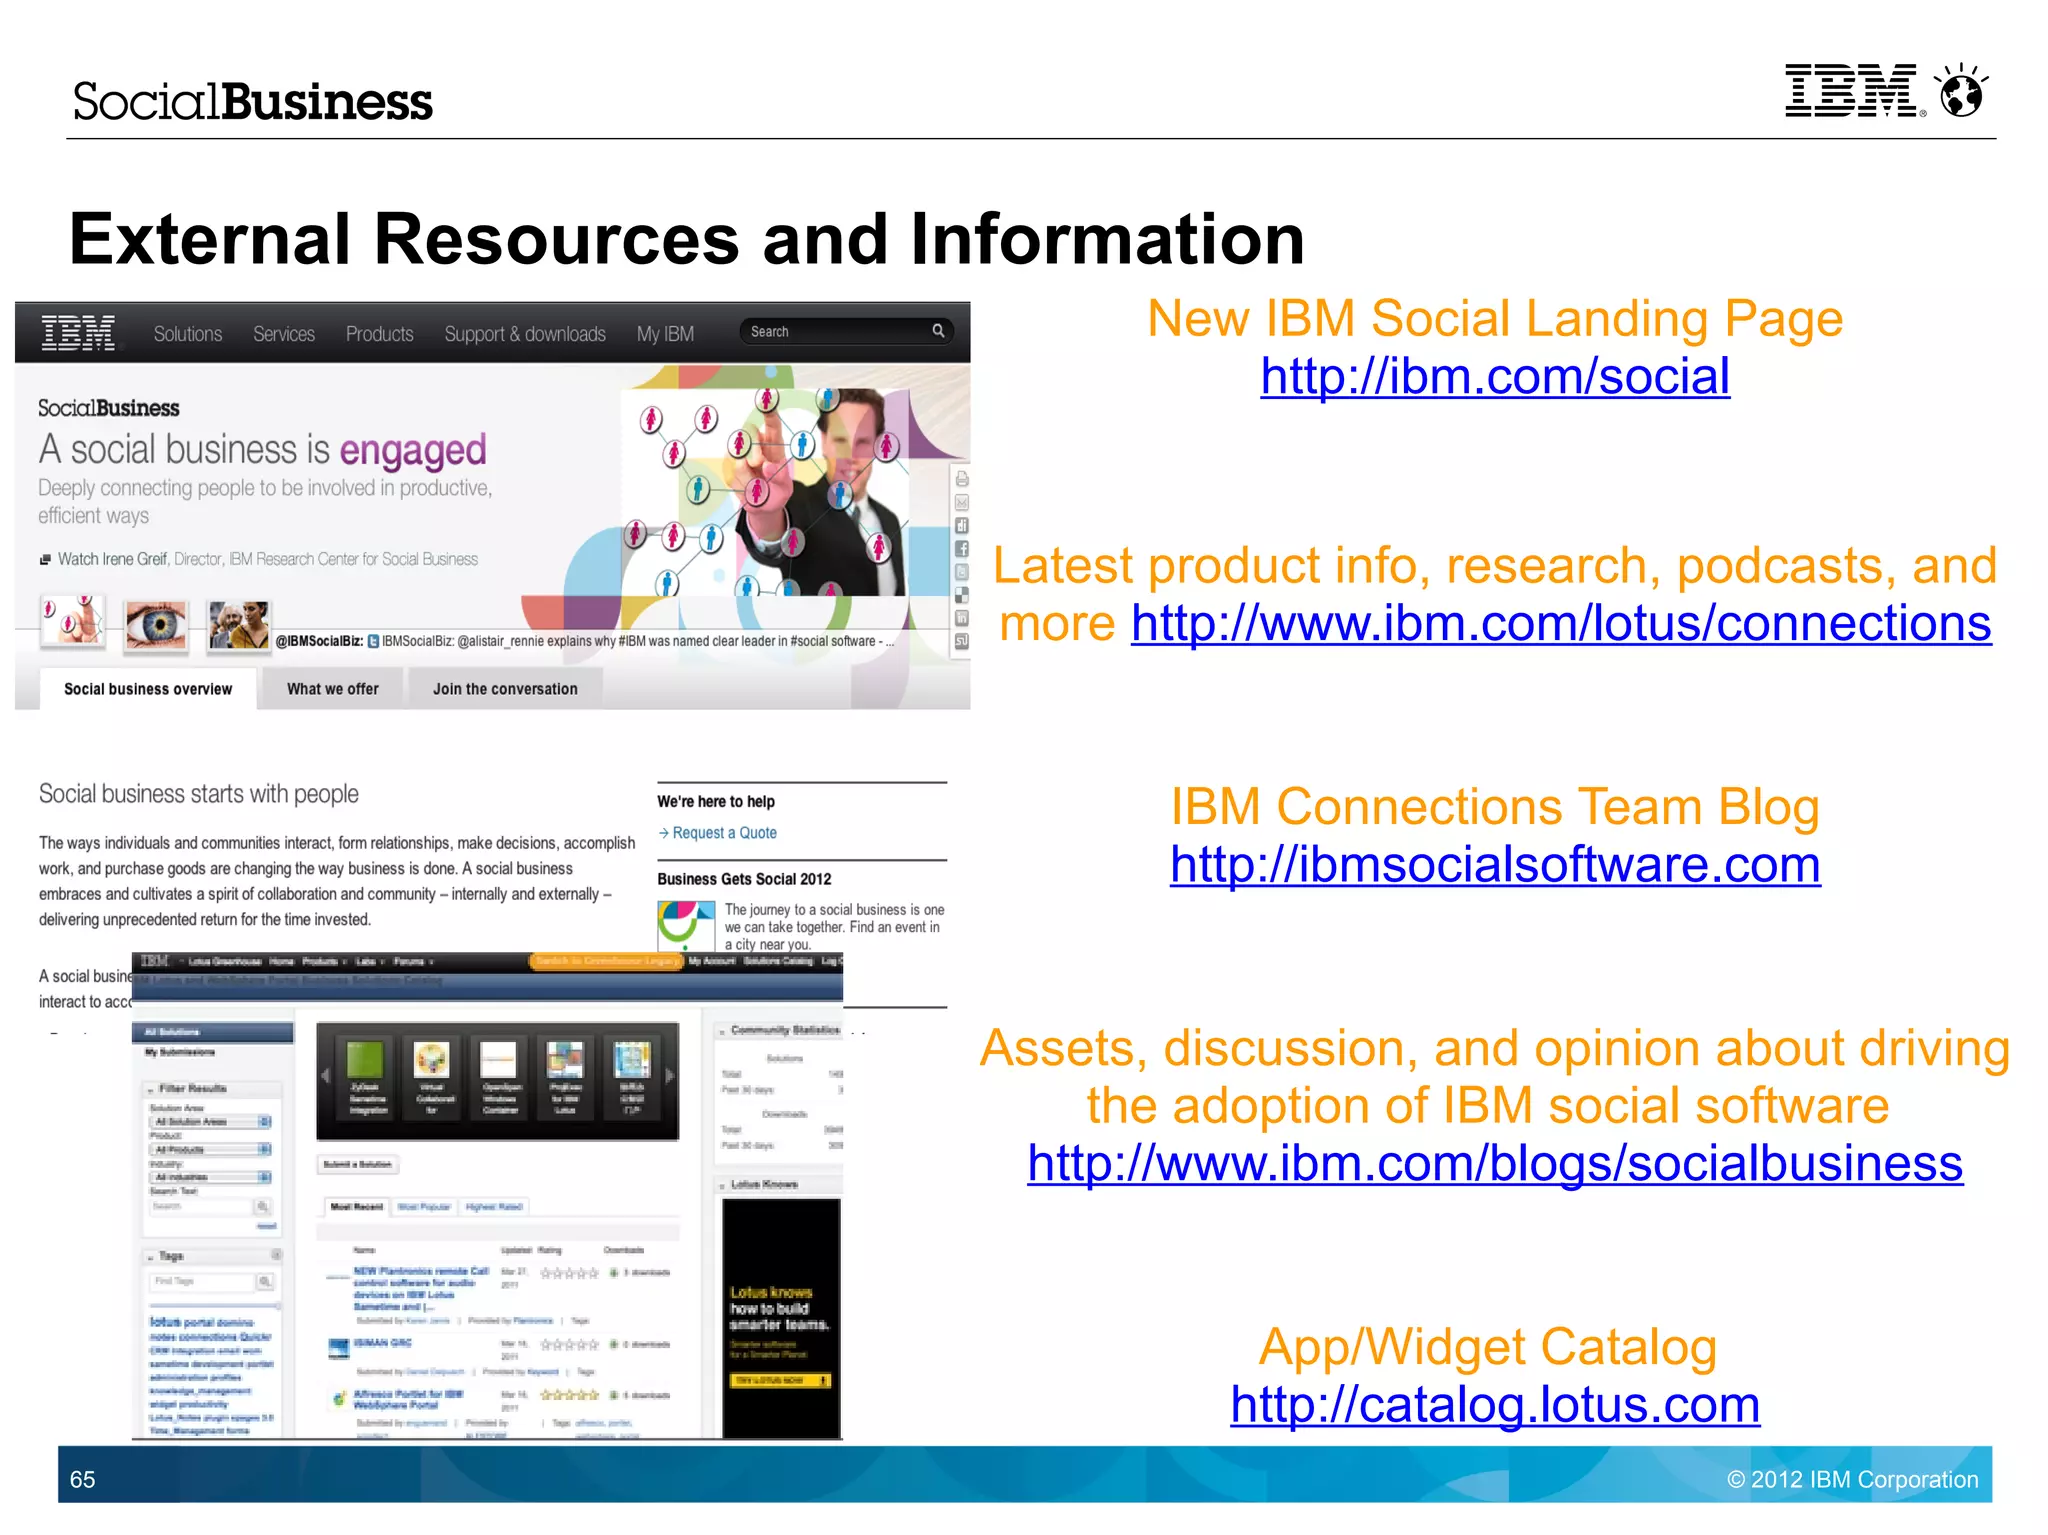Screen dimensions: 2048x1535
Task: Click the IBM logo at slide top right
Action: (1852, 91)
